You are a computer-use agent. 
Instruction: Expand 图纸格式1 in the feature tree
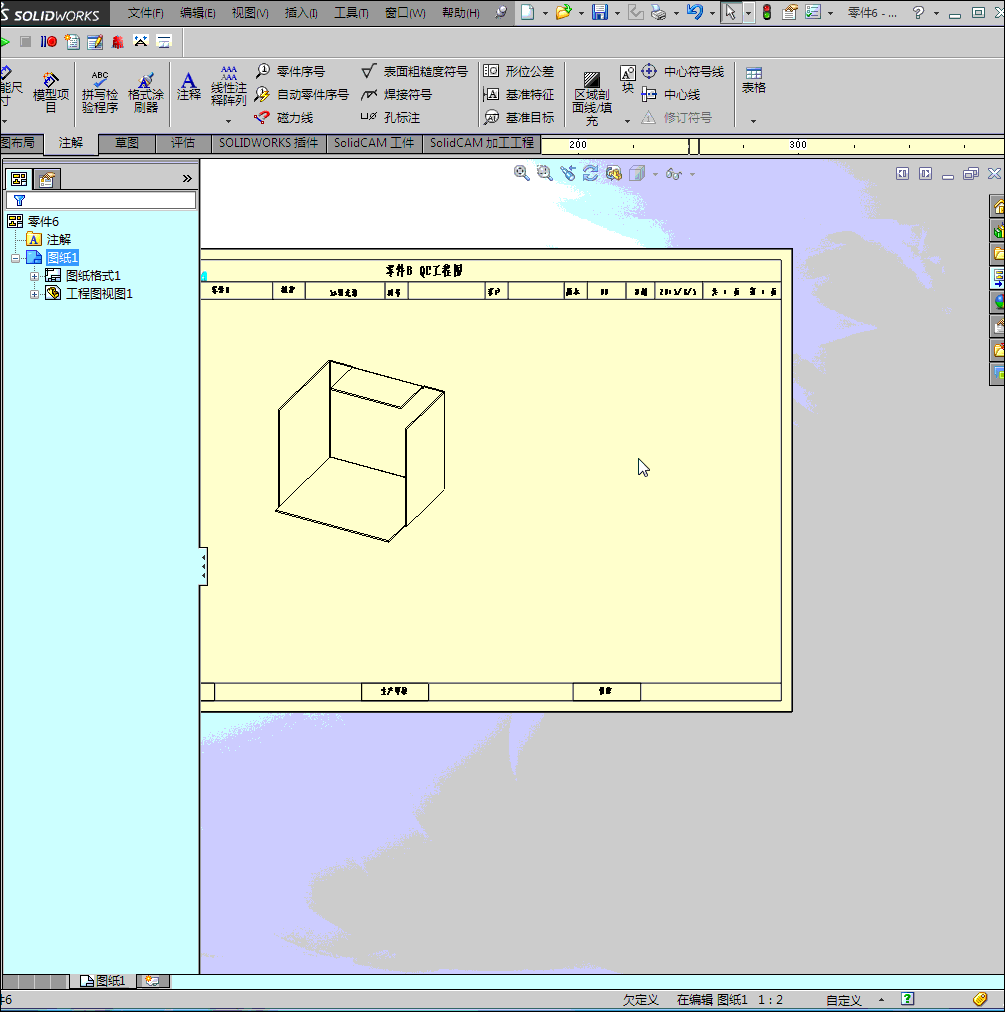point(33,275)
